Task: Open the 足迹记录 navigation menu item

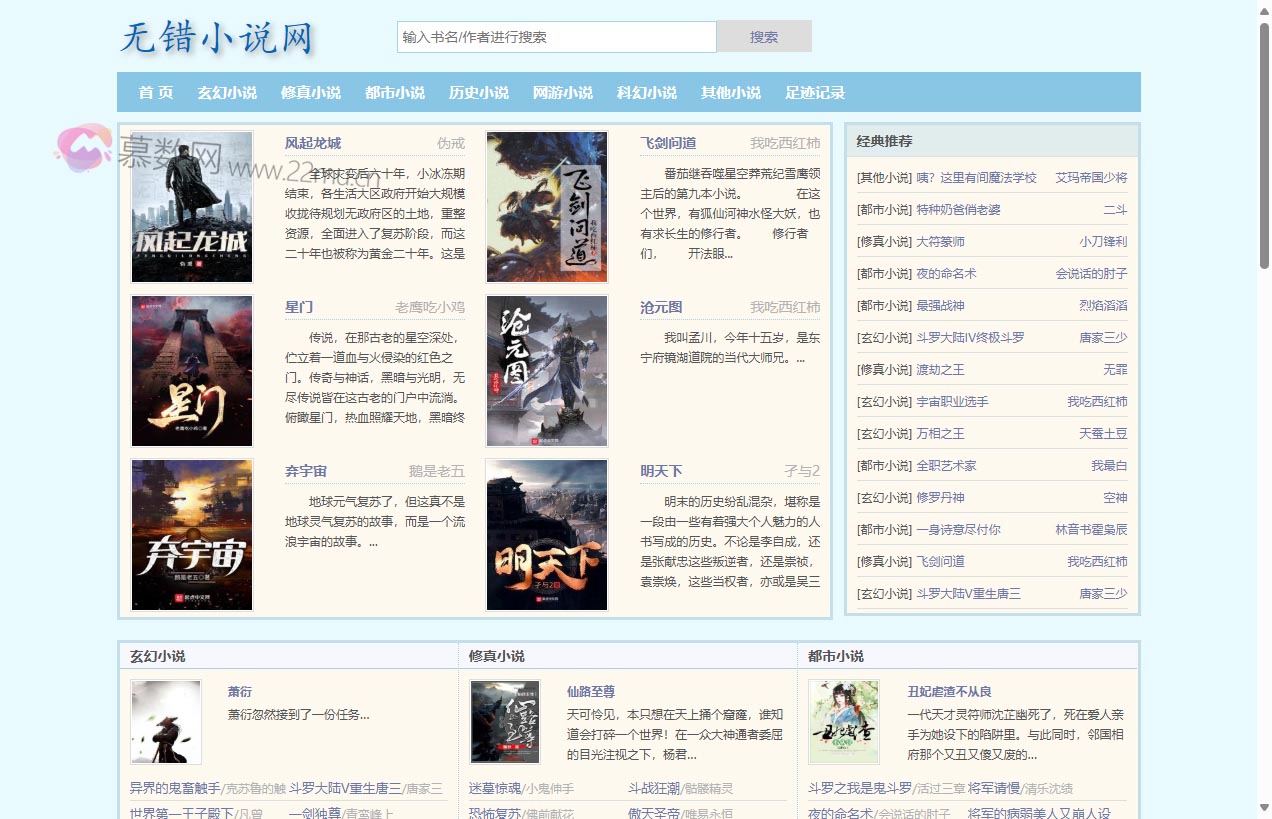Action: [816, 92]
